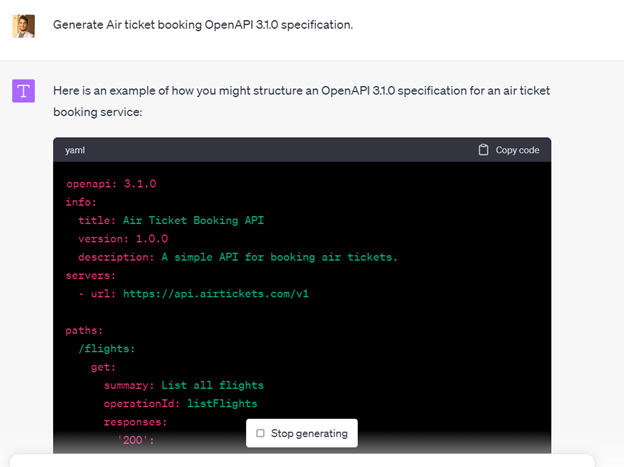Viewport: 624px width, 467px height.
Task: Click the servers: key in the code
Action: tap(90, 275)
